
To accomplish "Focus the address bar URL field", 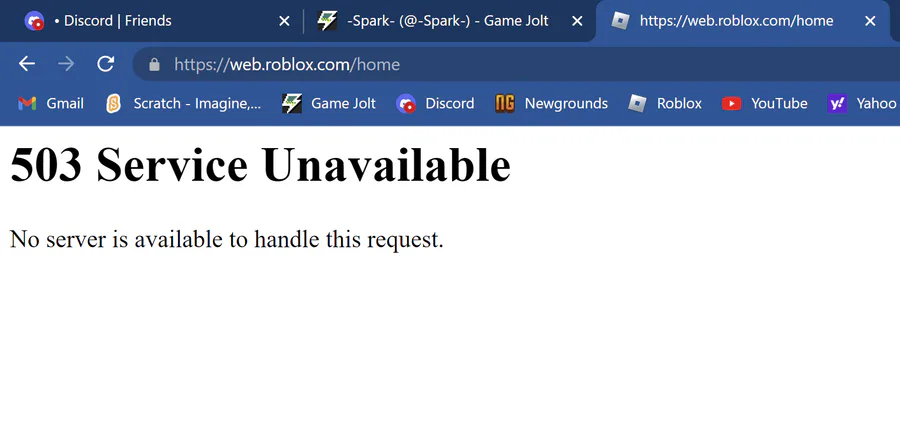I will point(517,64).
